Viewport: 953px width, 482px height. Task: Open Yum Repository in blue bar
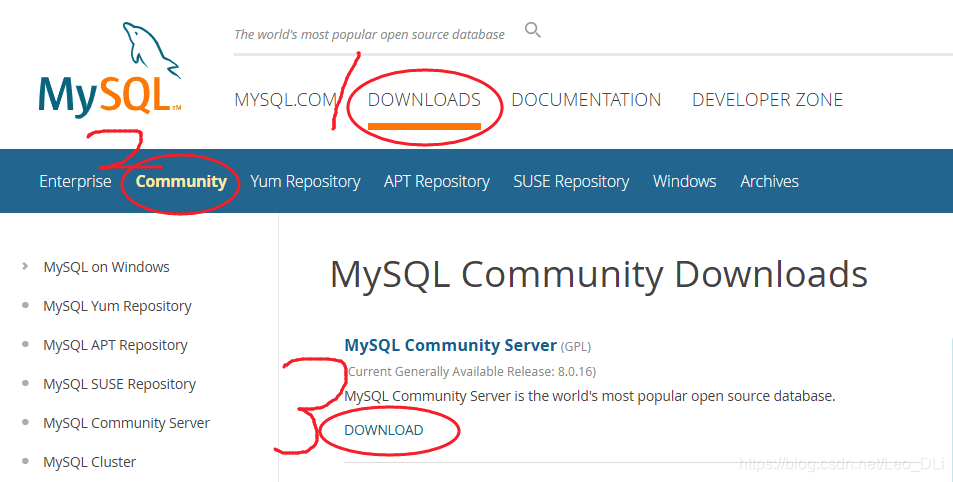coord(305,182)
